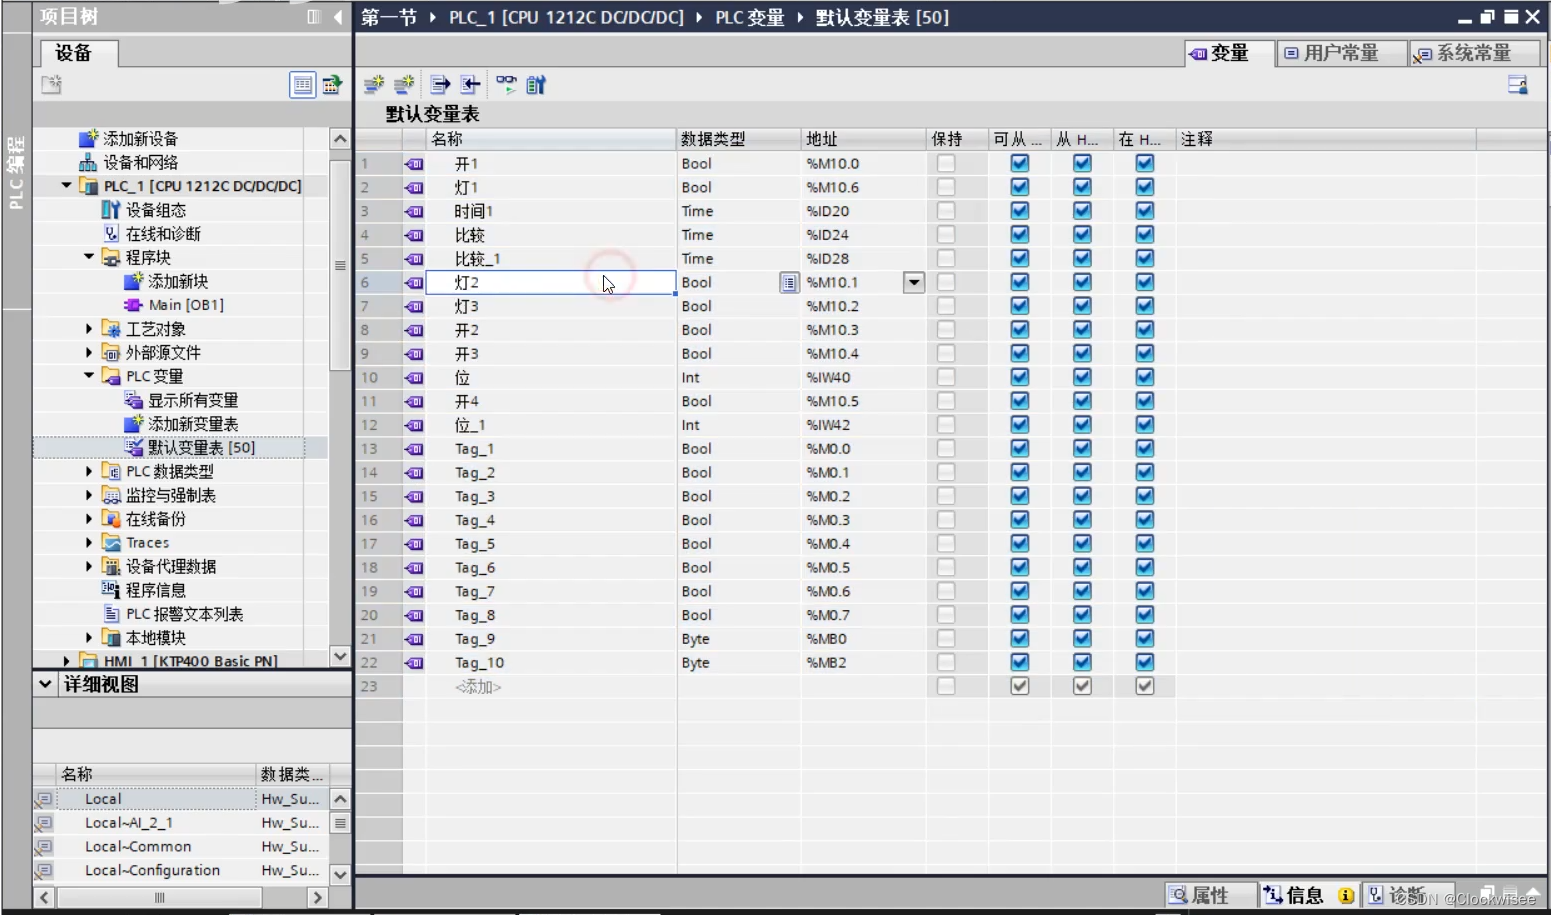Click the 程序信息 tree icon

pos(111,590)
